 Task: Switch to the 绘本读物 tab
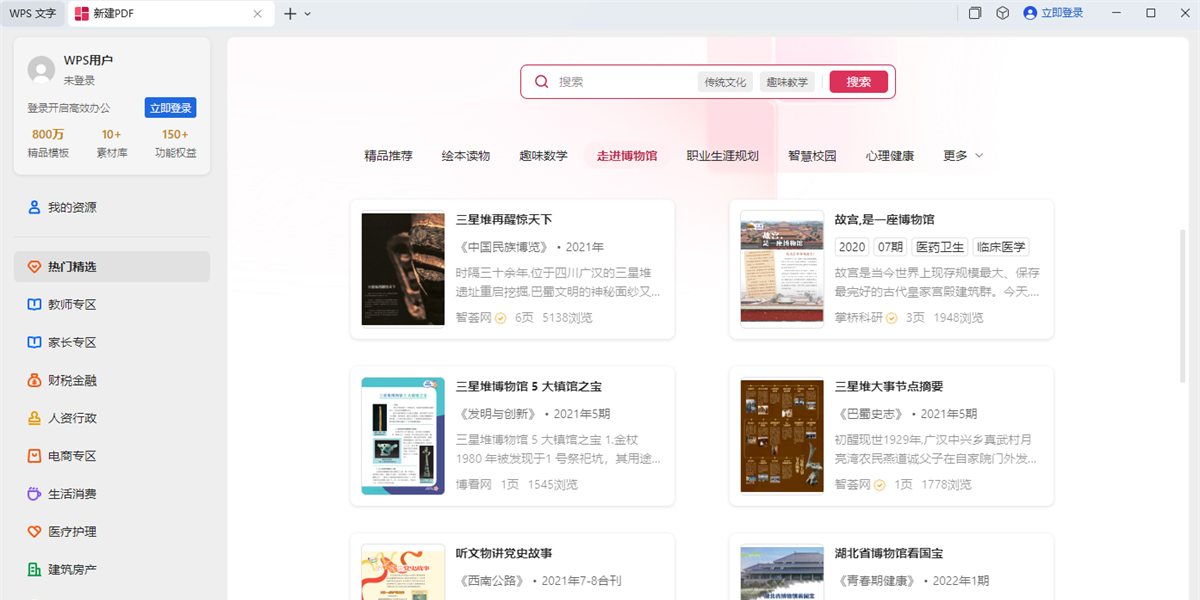click(x=466, y=156)
